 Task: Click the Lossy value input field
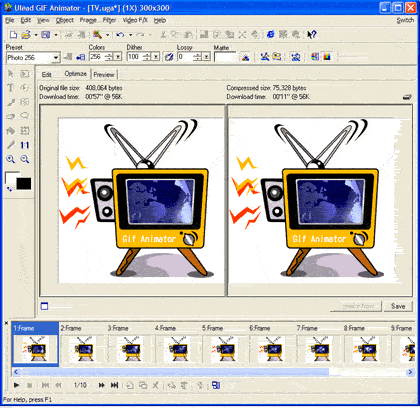186,57
